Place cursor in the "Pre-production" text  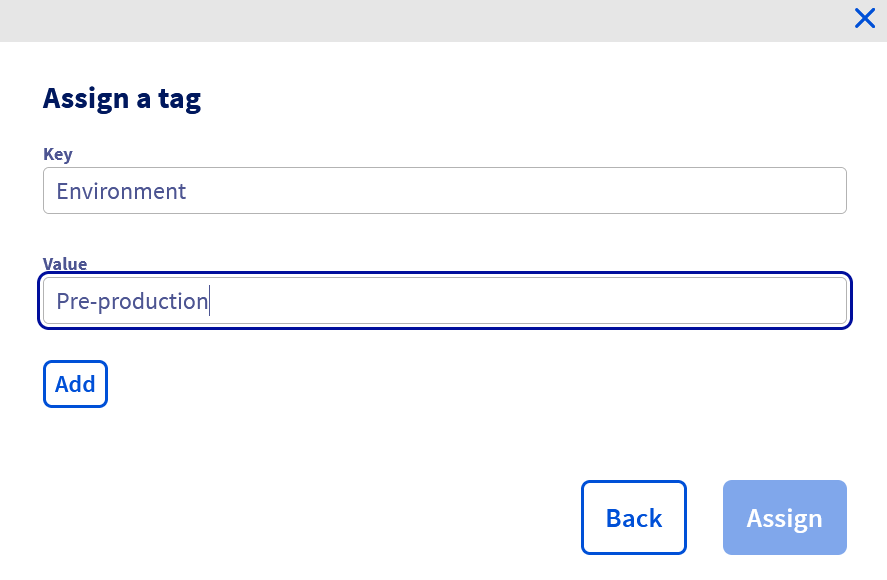[x=131, y=301]
